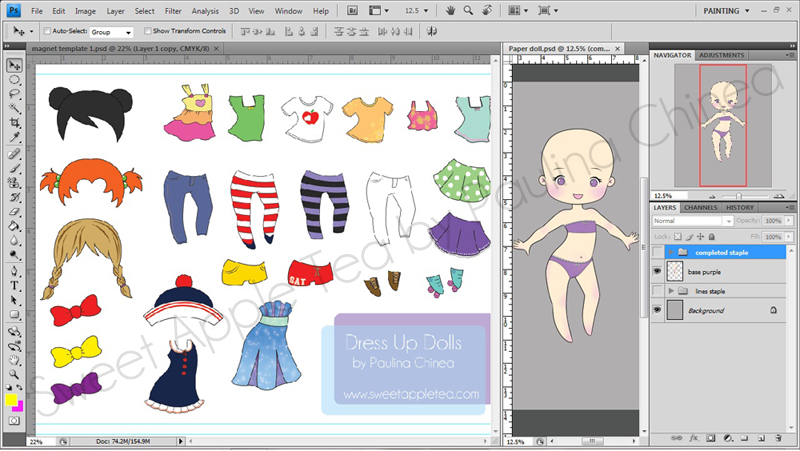800x451 pixels.
Task: Select the Zoom tool in the toolbox
Action: pos(14,374)
